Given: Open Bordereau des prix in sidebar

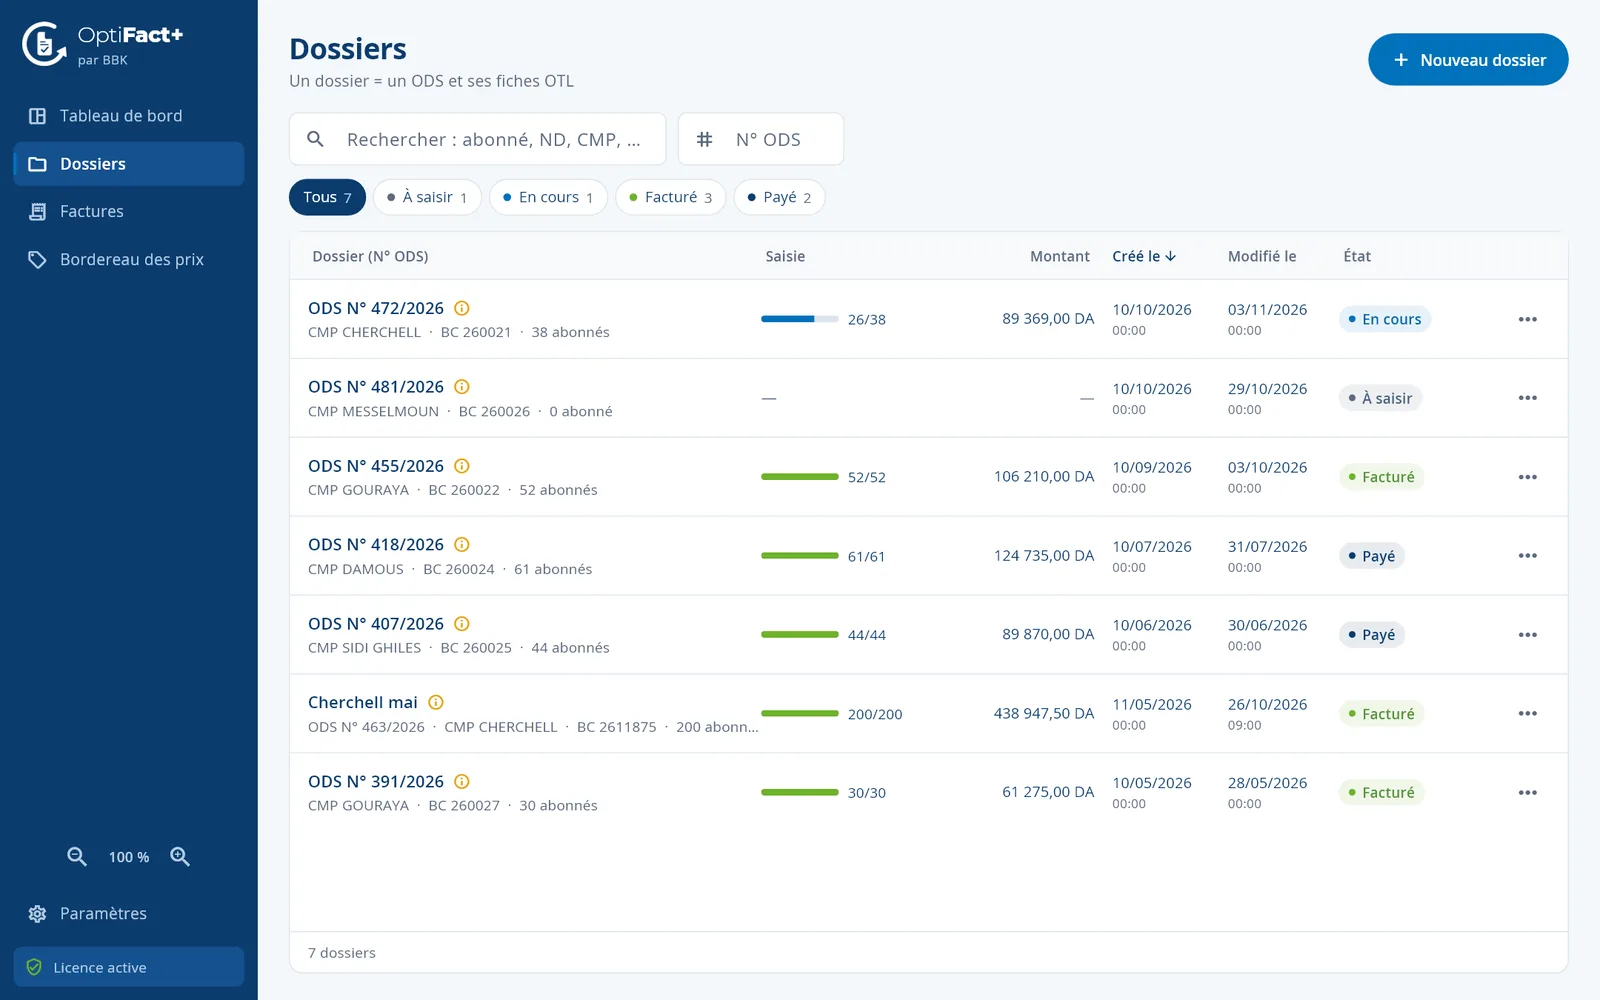Looking at the screenshot, I should pos(129,259).
